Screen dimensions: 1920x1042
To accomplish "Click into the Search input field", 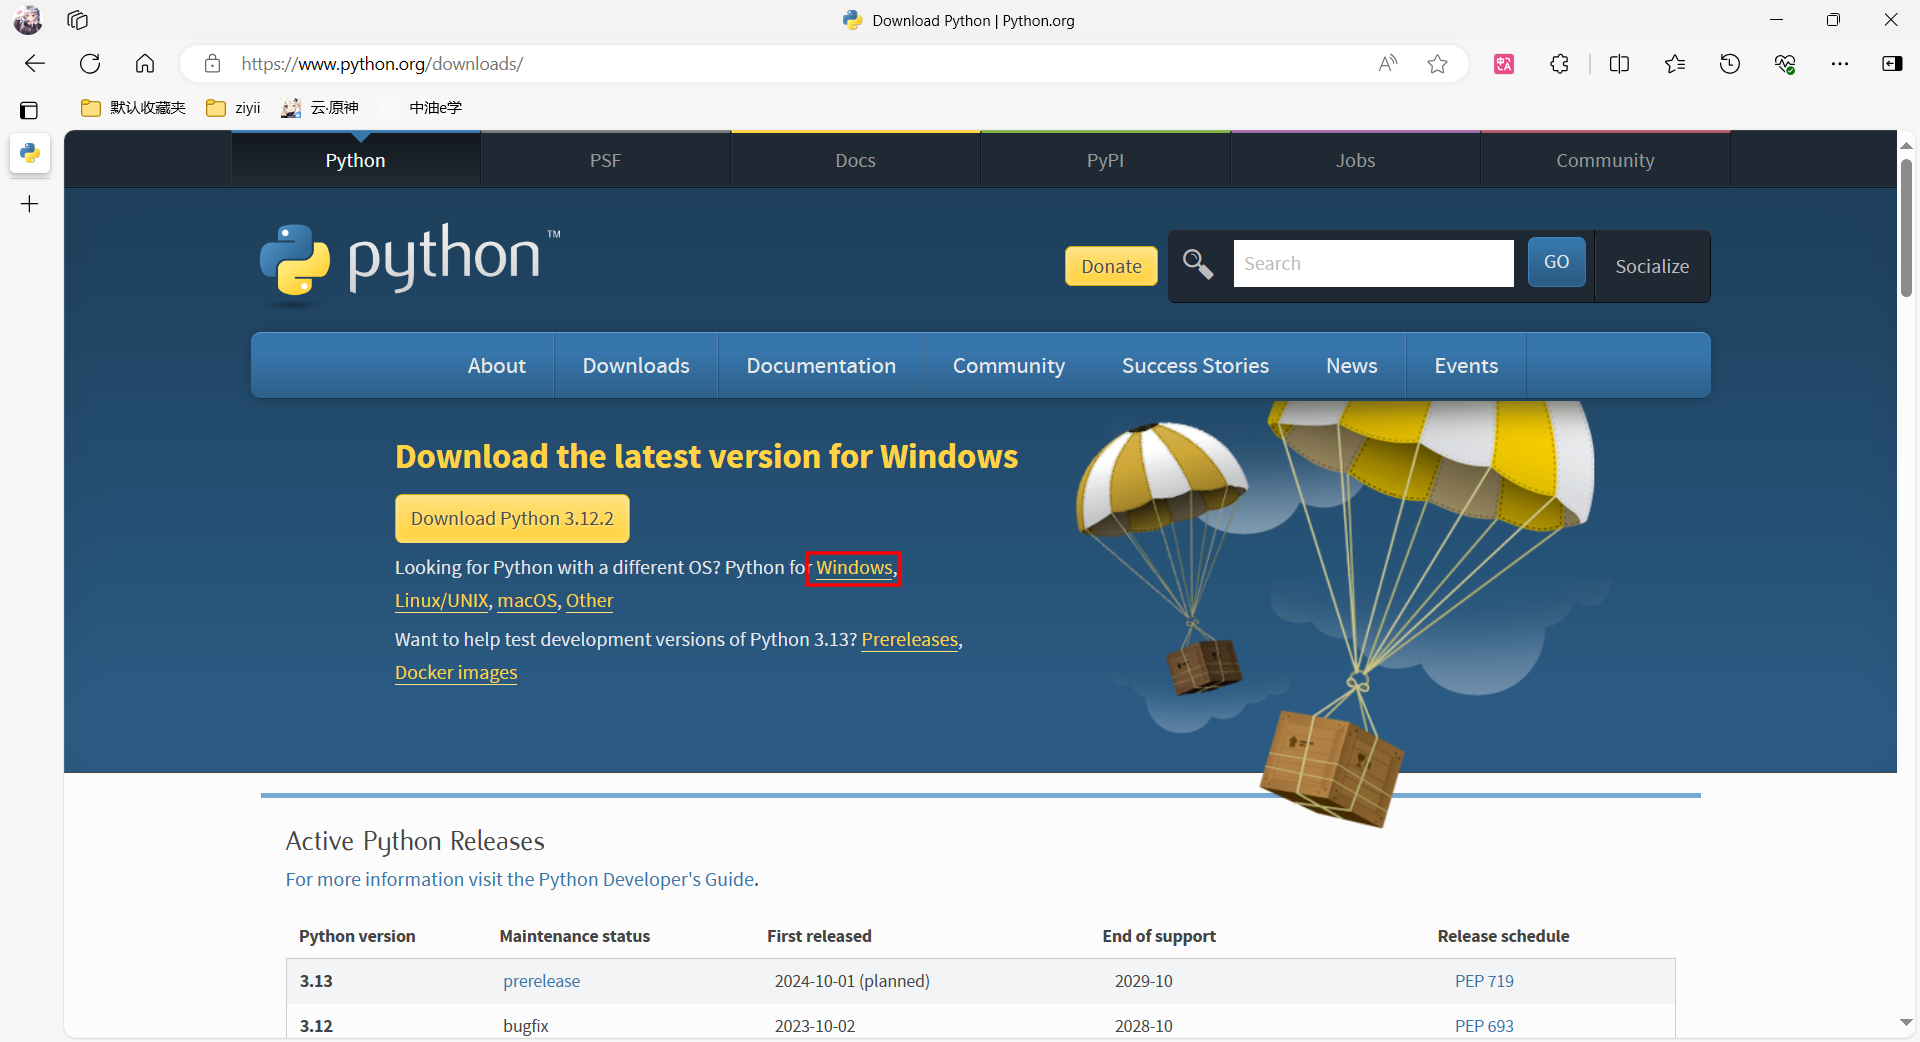I will click(1372, 264).
